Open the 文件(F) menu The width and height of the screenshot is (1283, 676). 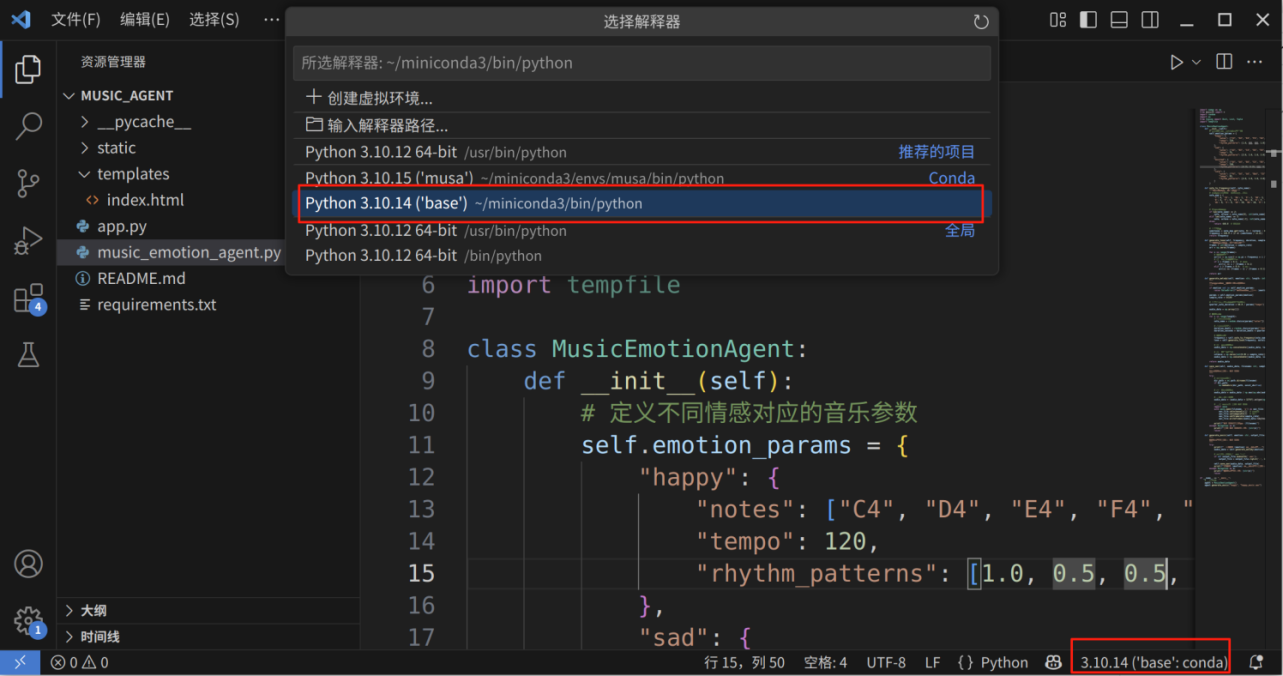coord(76,19)
